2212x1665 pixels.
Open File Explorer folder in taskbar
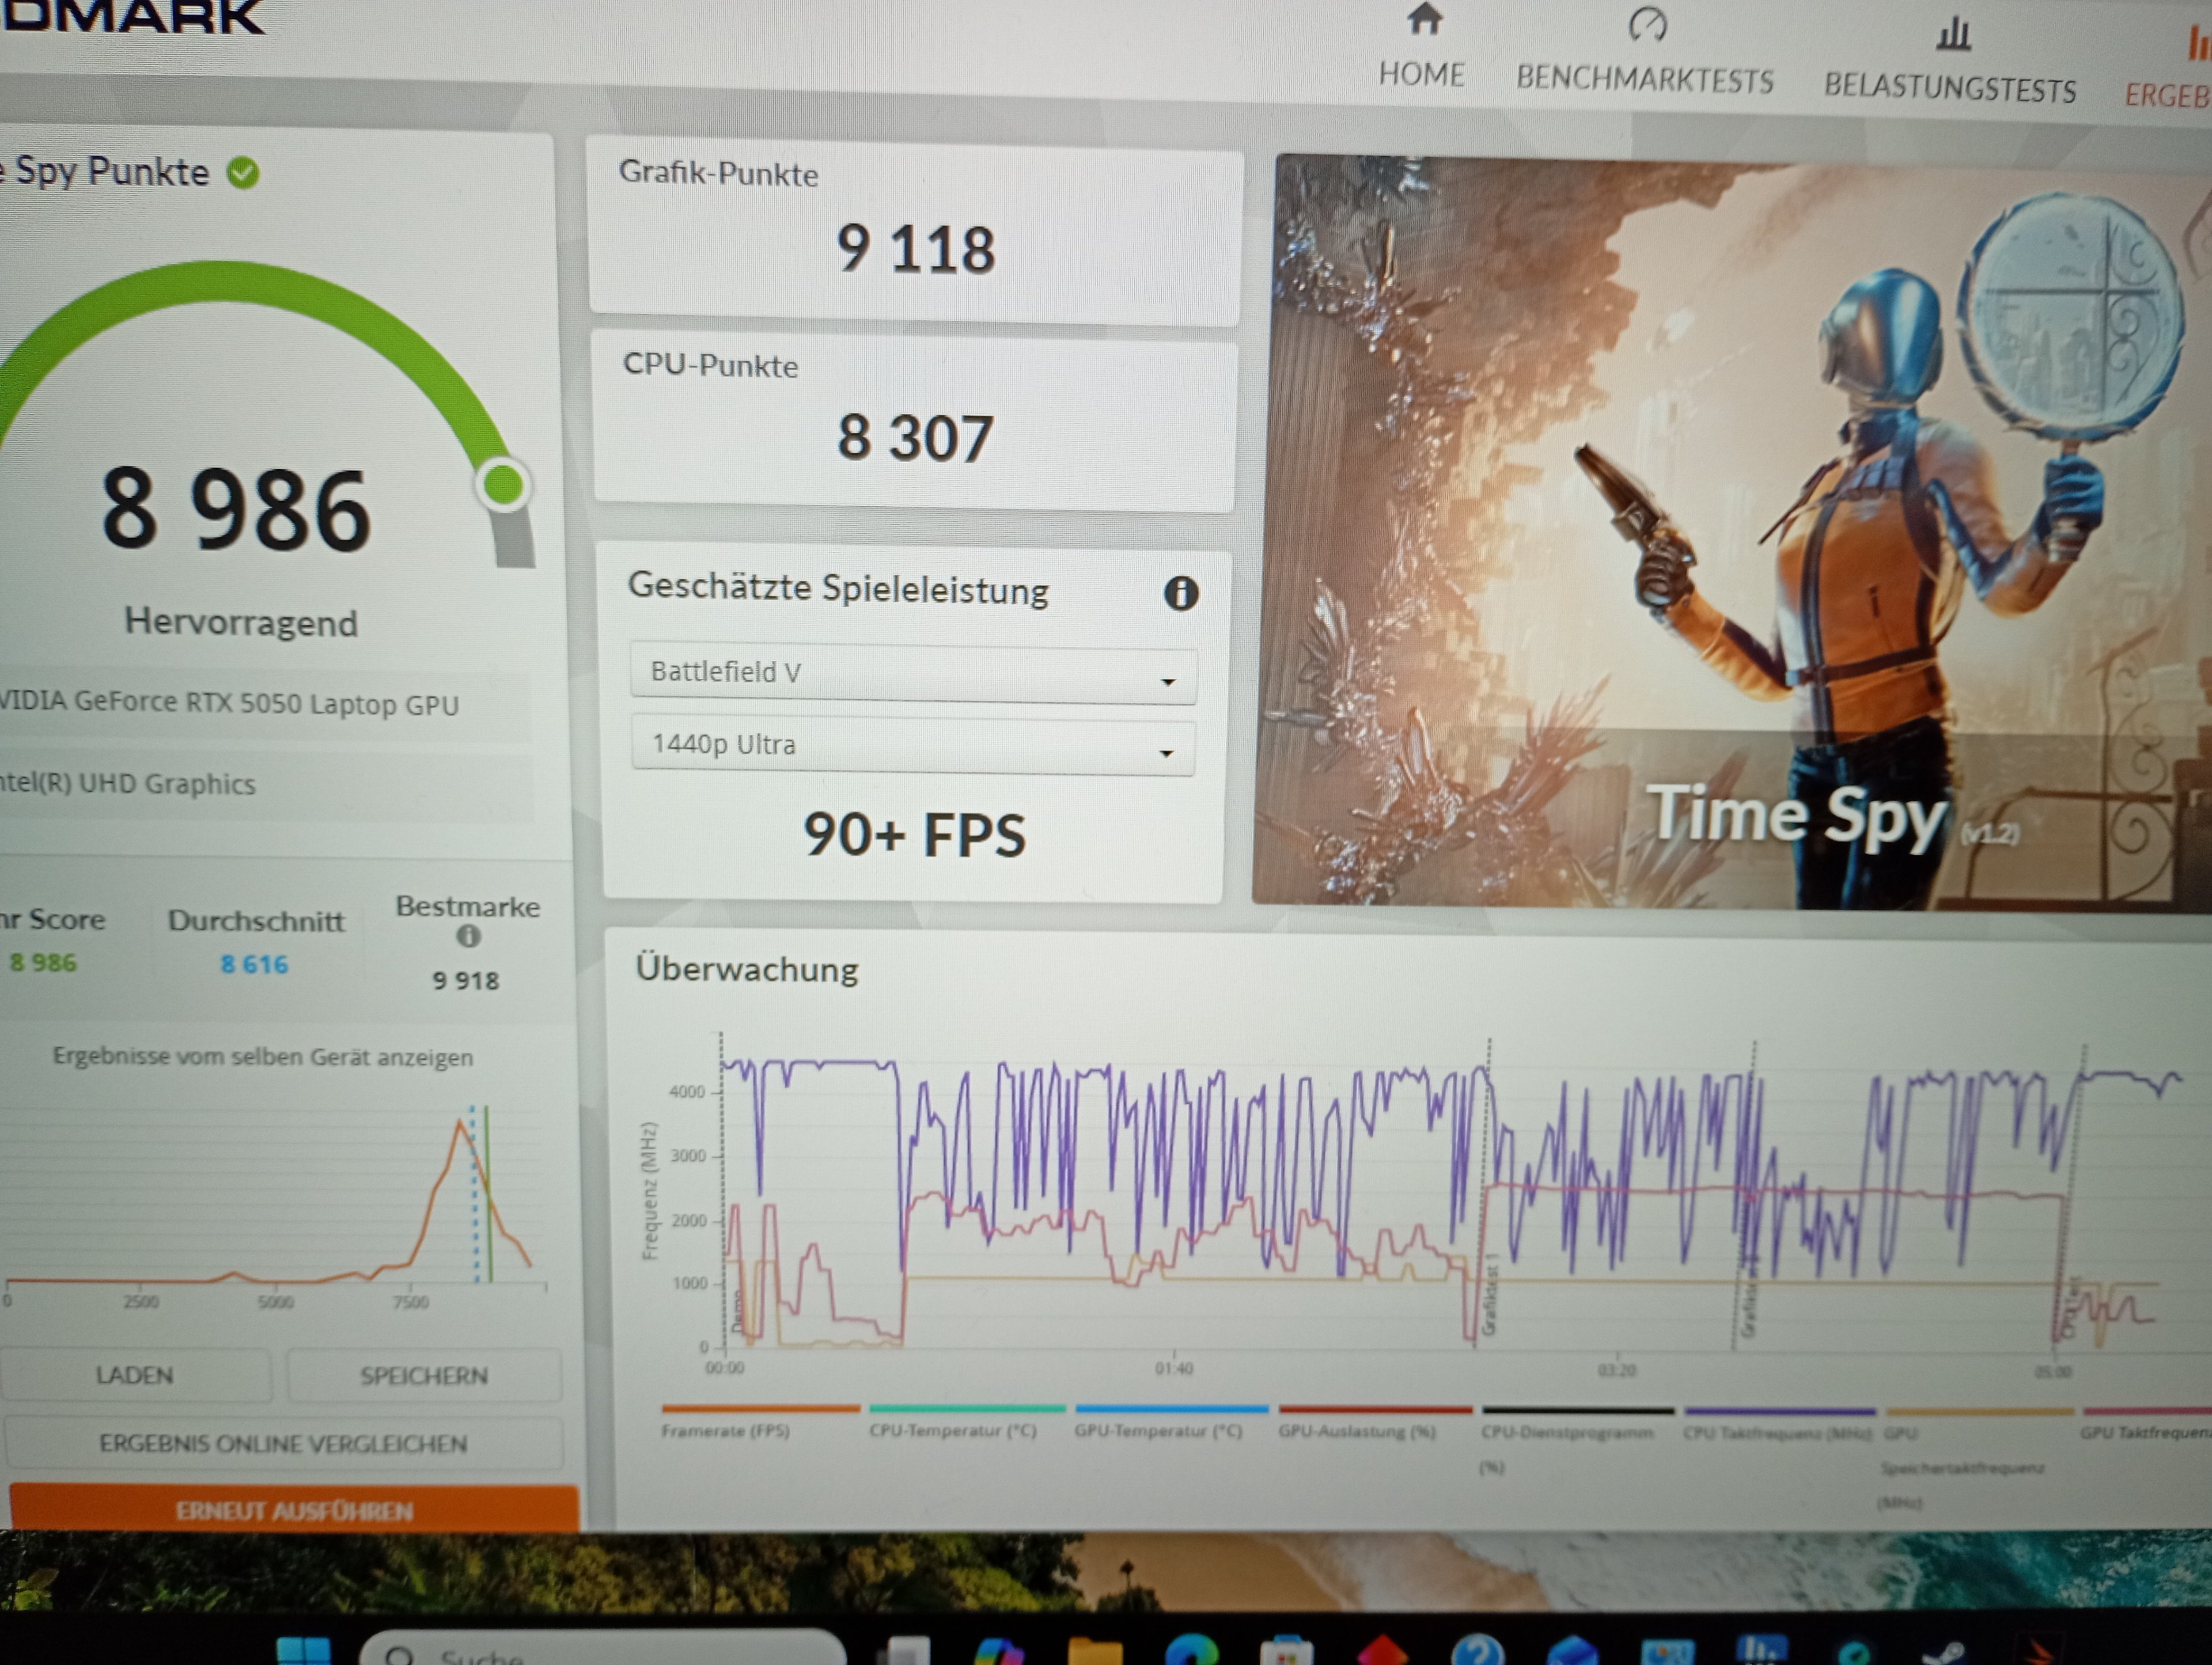click(1094, 1652)
